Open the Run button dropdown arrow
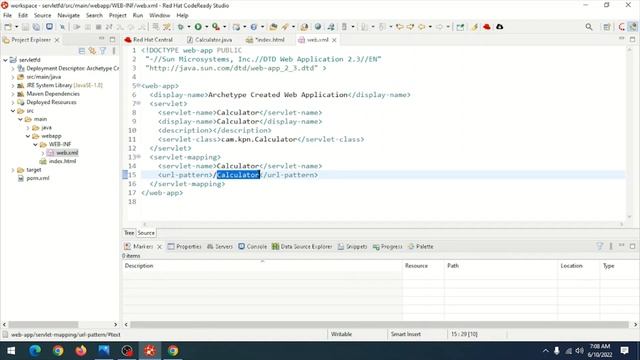Image resolution: width=640 pixels, height=360 pixels. coord(206,27)
